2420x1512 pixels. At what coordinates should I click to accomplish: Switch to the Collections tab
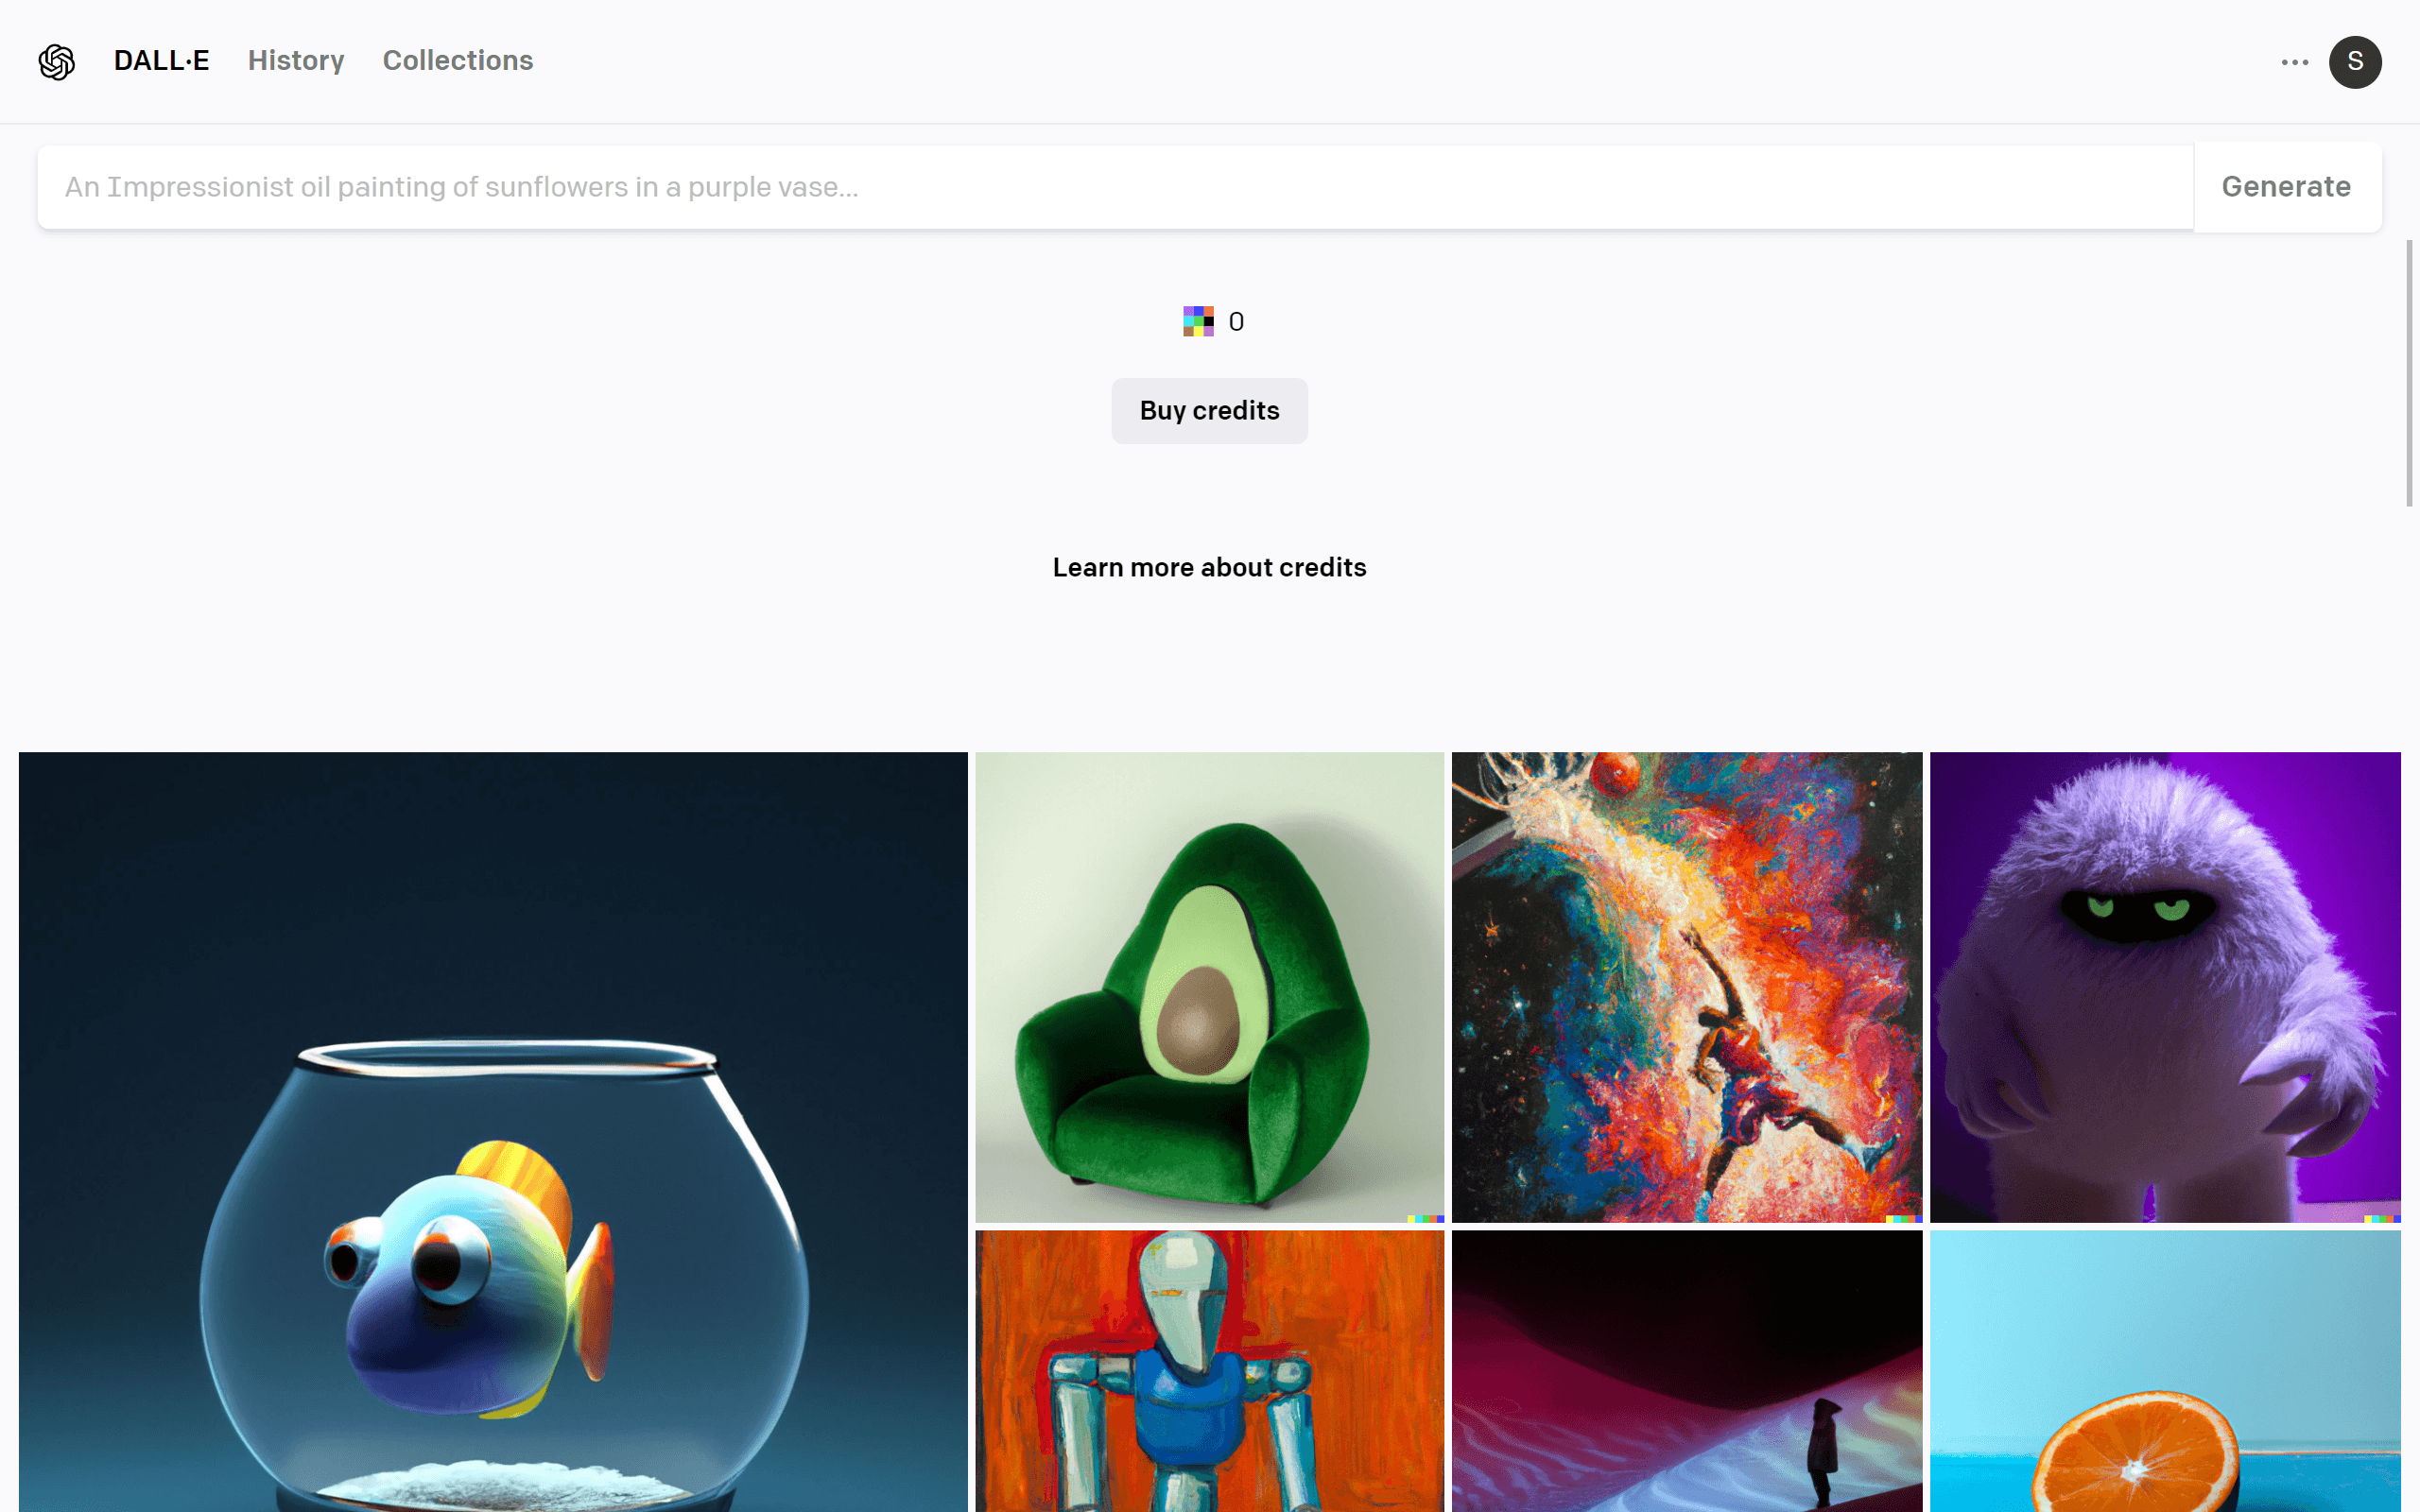coord(458,60)
